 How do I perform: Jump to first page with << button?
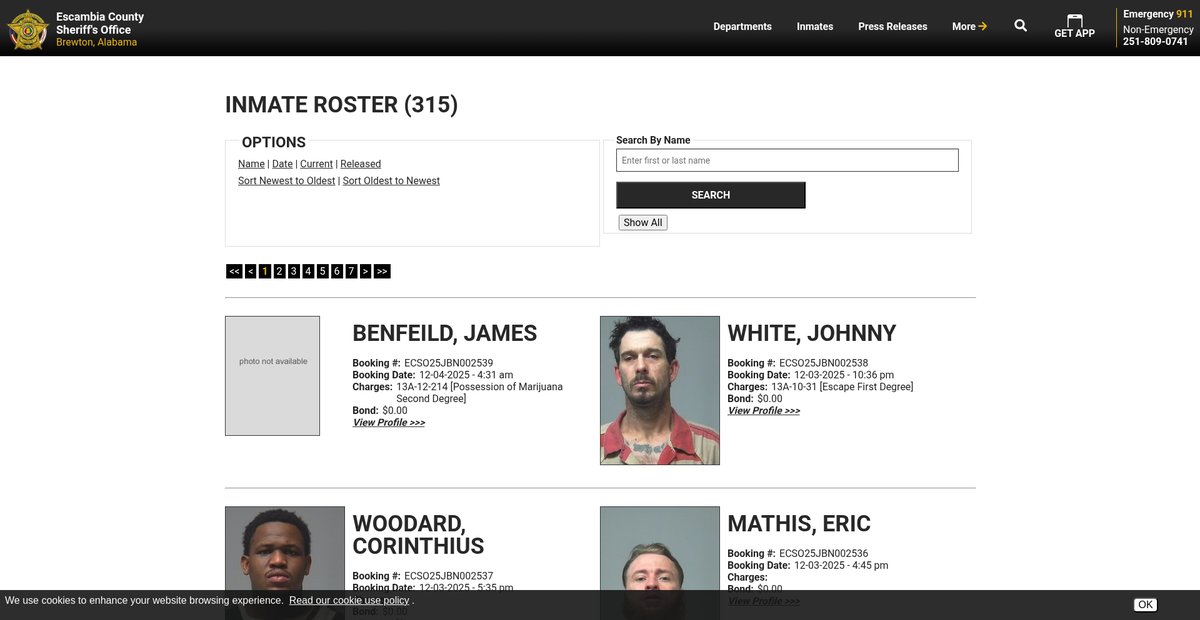tap(234, 271)
